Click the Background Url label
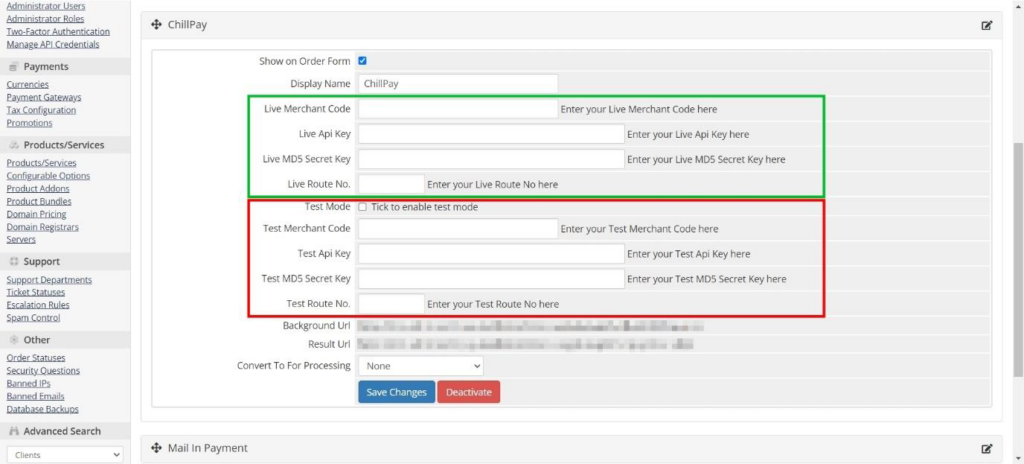This screenshot has height=464, width=1024. pos(317,325)
